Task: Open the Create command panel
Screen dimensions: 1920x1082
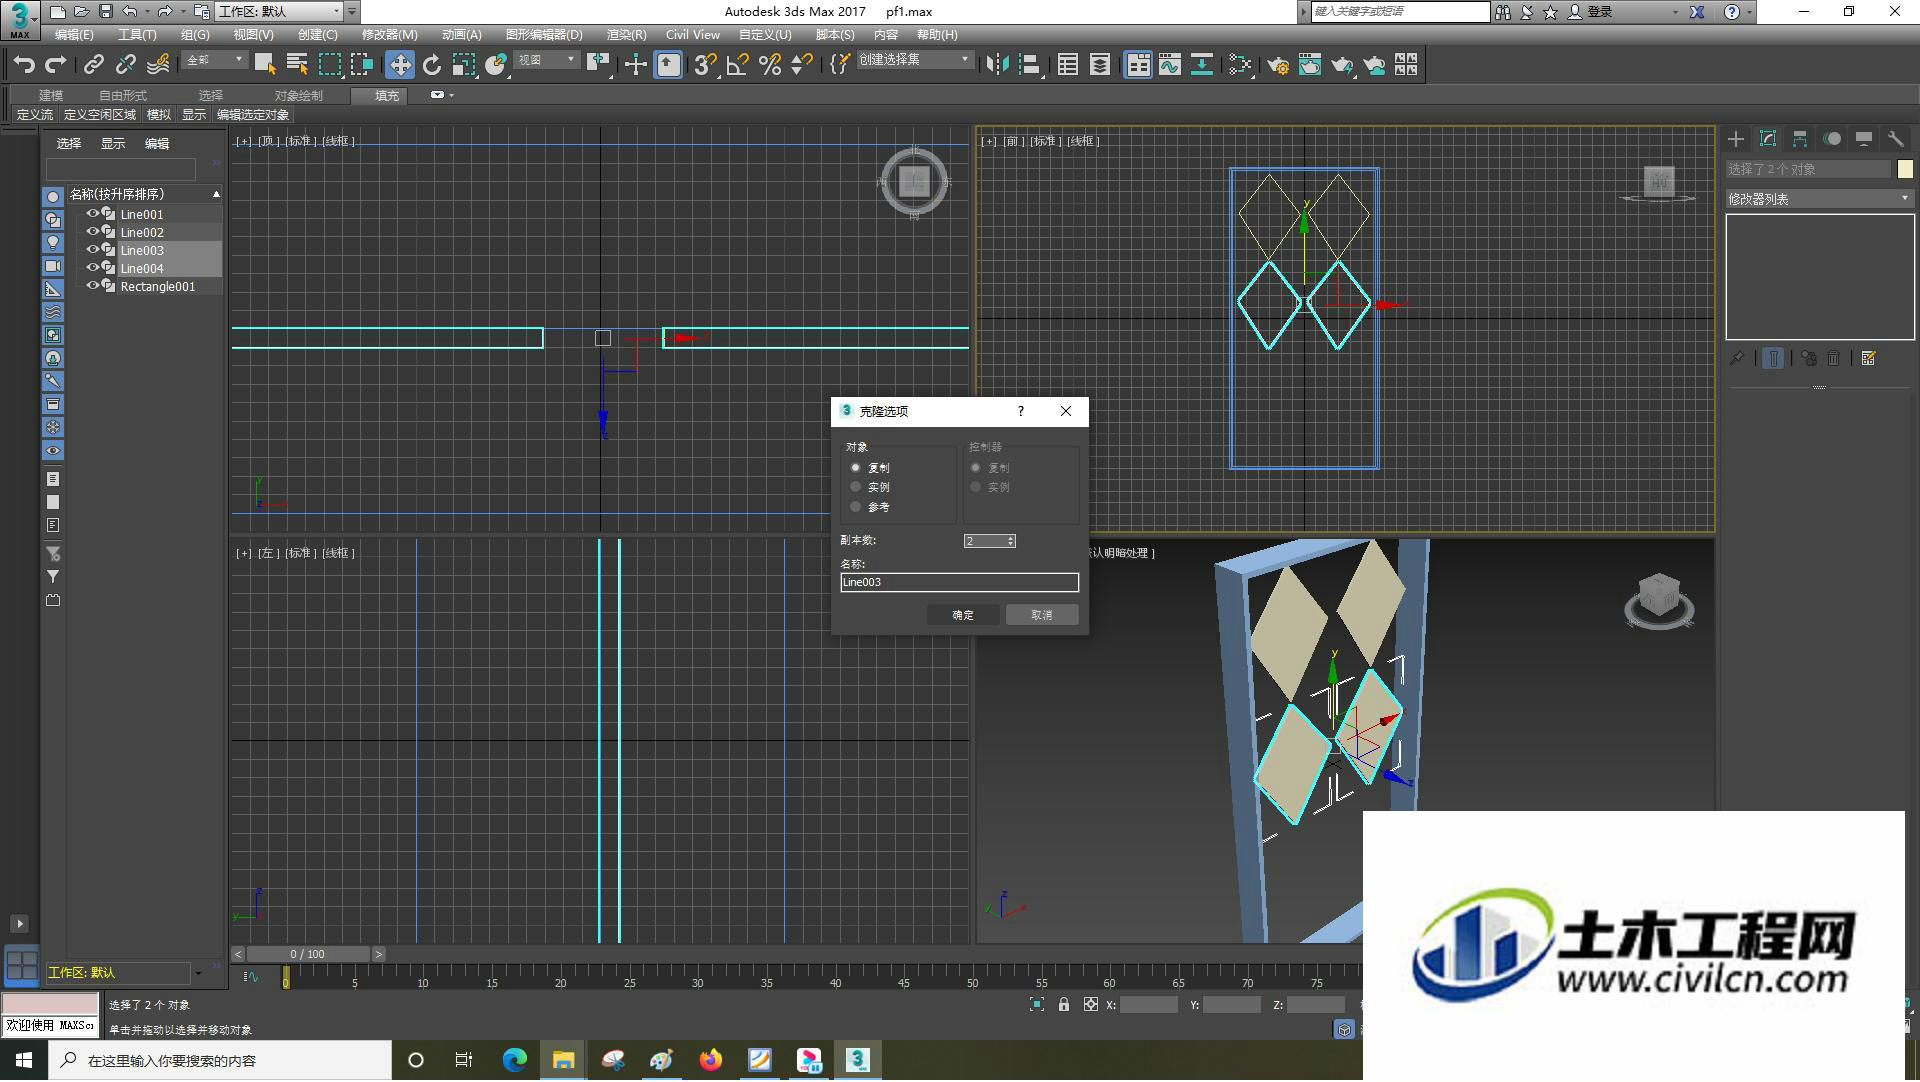Action: click(x=1736, y=139)
